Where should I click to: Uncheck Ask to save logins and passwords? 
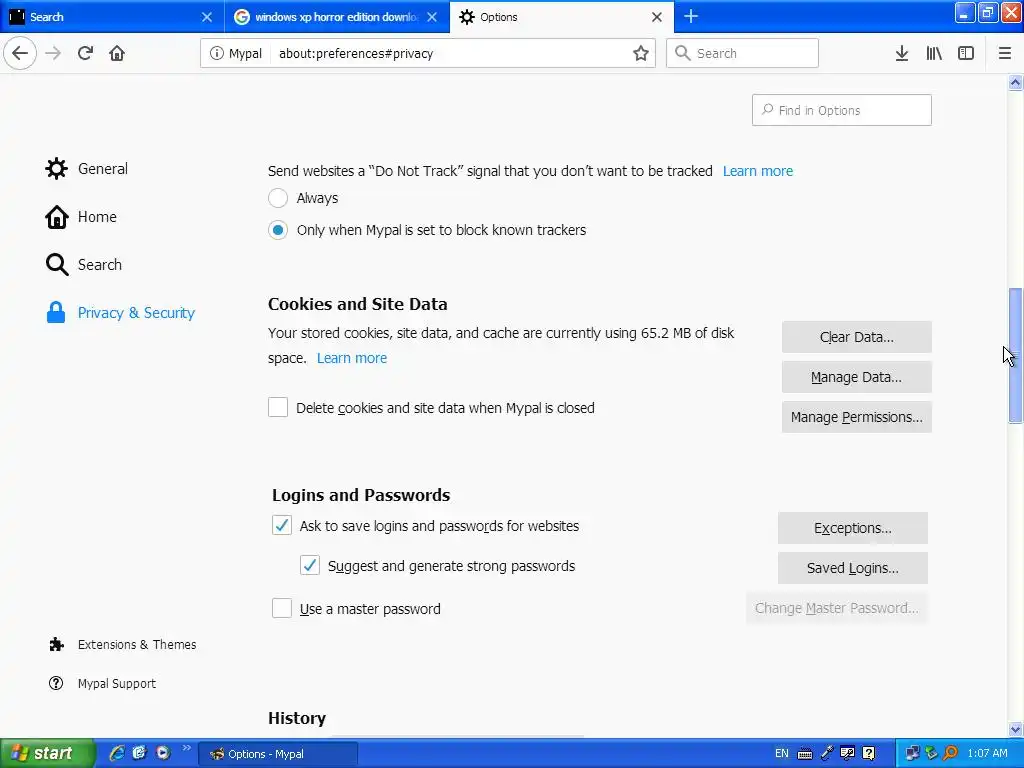pyautogui.click(x=281, y=526)
